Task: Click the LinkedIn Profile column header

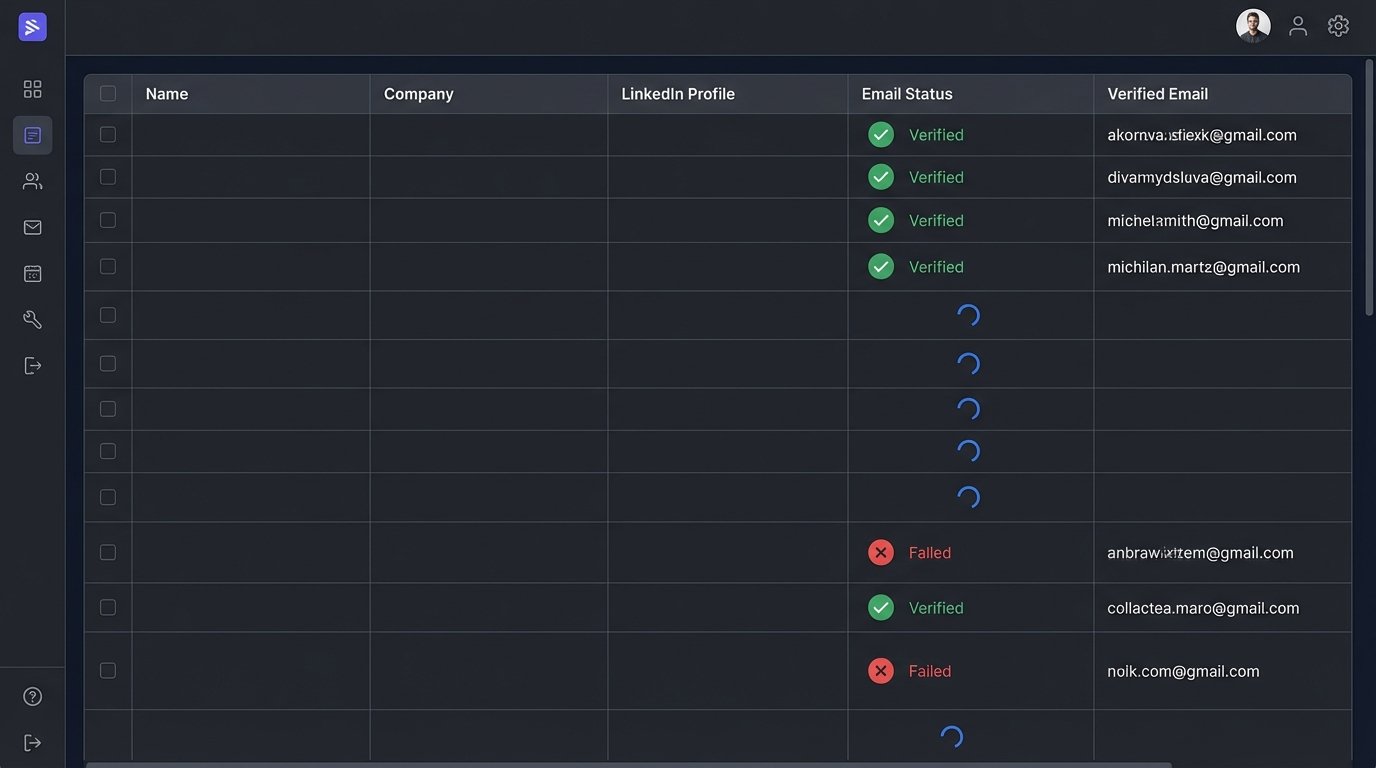Action: click(x=678, y=94)
